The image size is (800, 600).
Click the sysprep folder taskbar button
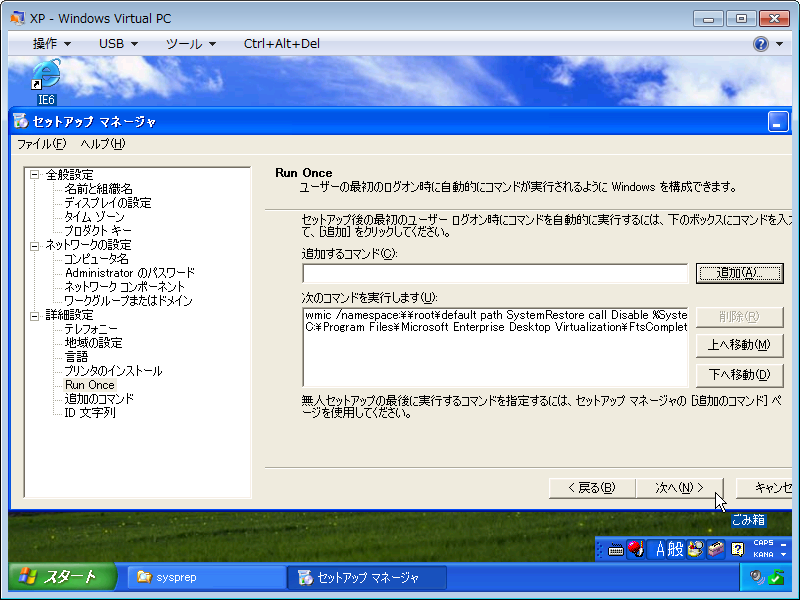point(206,578)
